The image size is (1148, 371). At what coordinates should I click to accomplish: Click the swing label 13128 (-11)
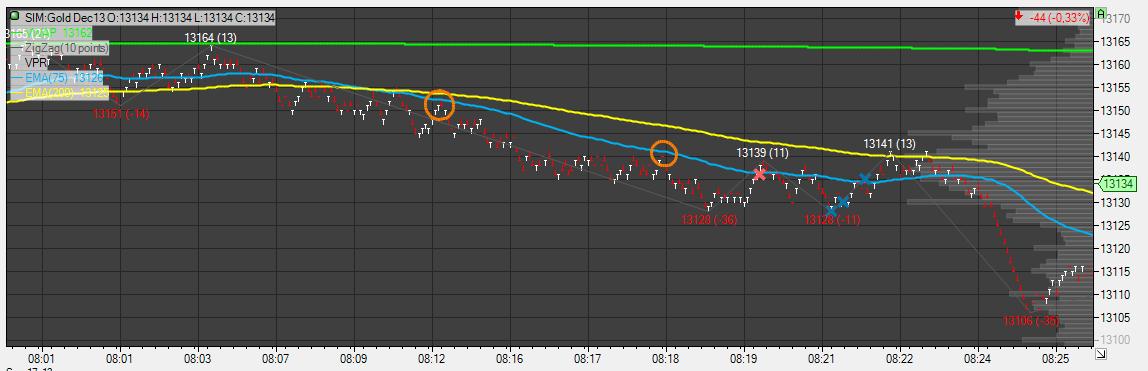coord(832,220)
